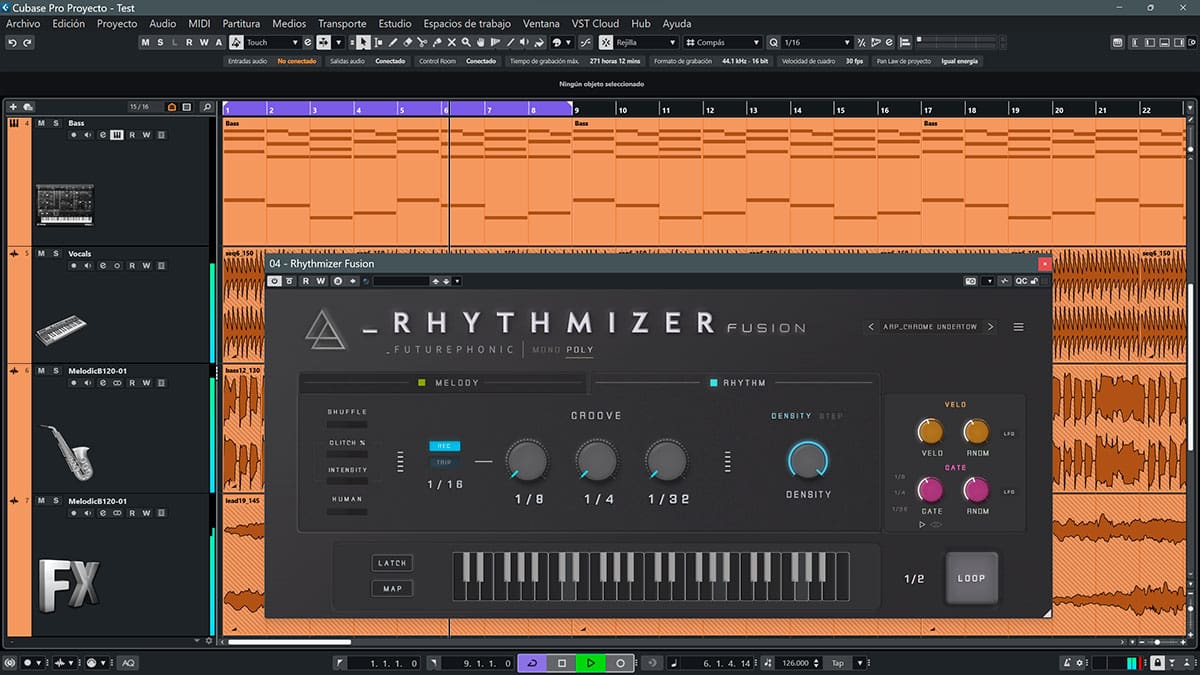This screenshot has height=675, width=1200.
Task: Open the Archivo menu
Action: 23,23
